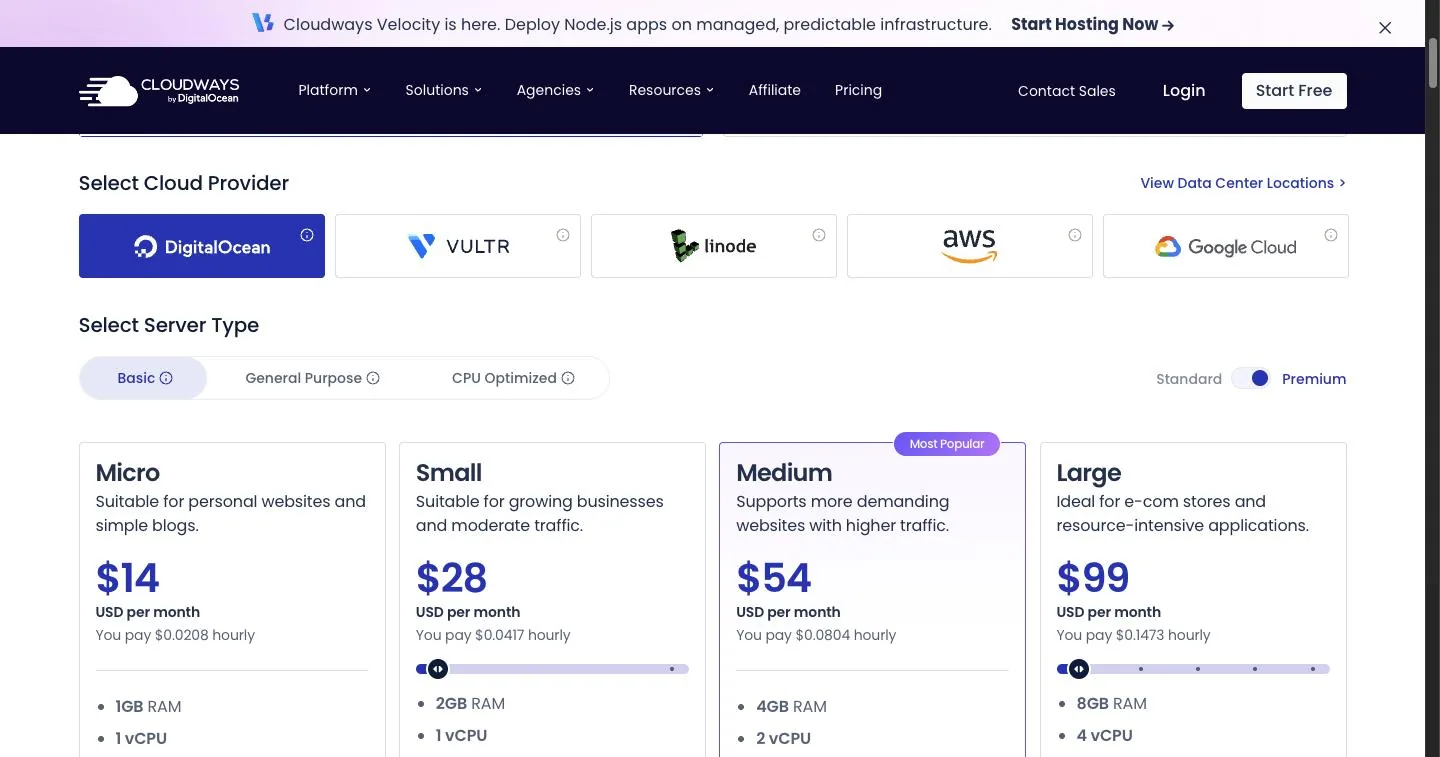Viewport: 1440px width, 757px height.
Task: Click the Small plan slider handle
Action: (438, 669)
